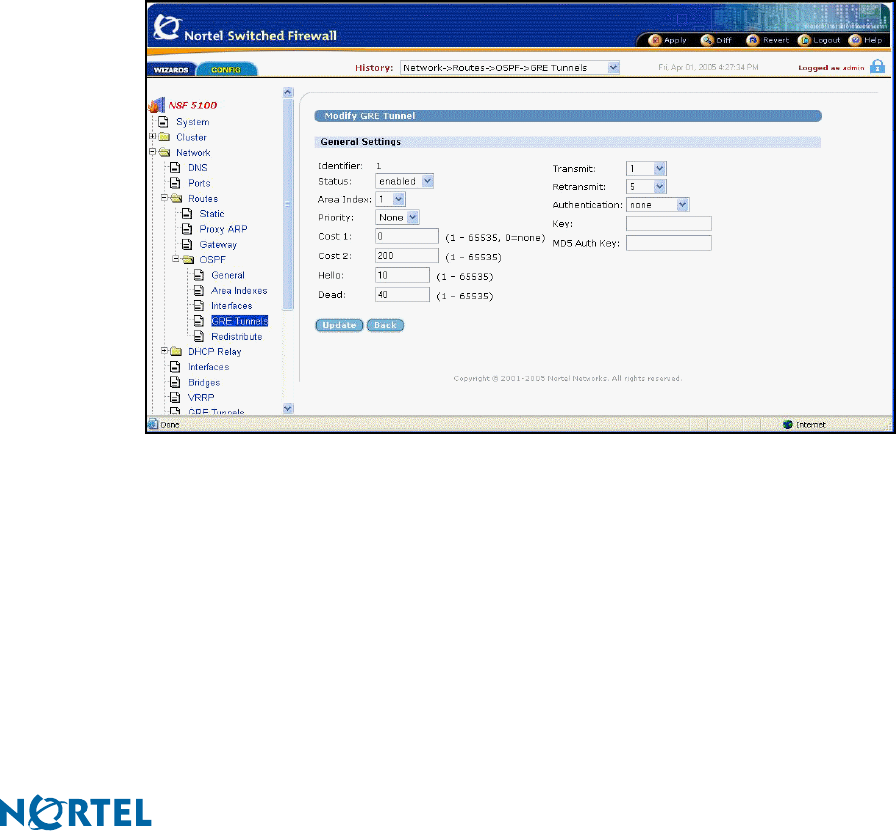Click the Bridges page icon
The width and height of the screenshot is (896, 831).
(x=175, y=382)
